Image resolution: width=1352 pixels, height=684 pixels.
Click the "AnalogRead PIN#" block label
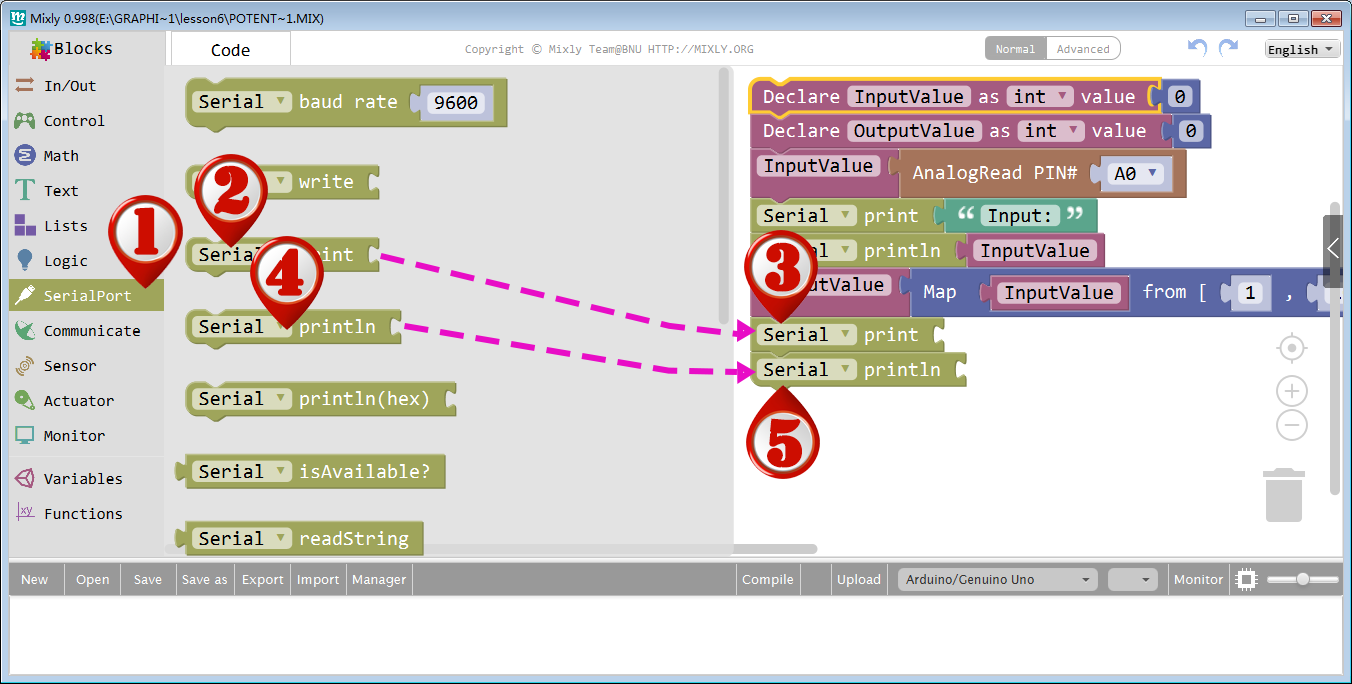[995, 174]
